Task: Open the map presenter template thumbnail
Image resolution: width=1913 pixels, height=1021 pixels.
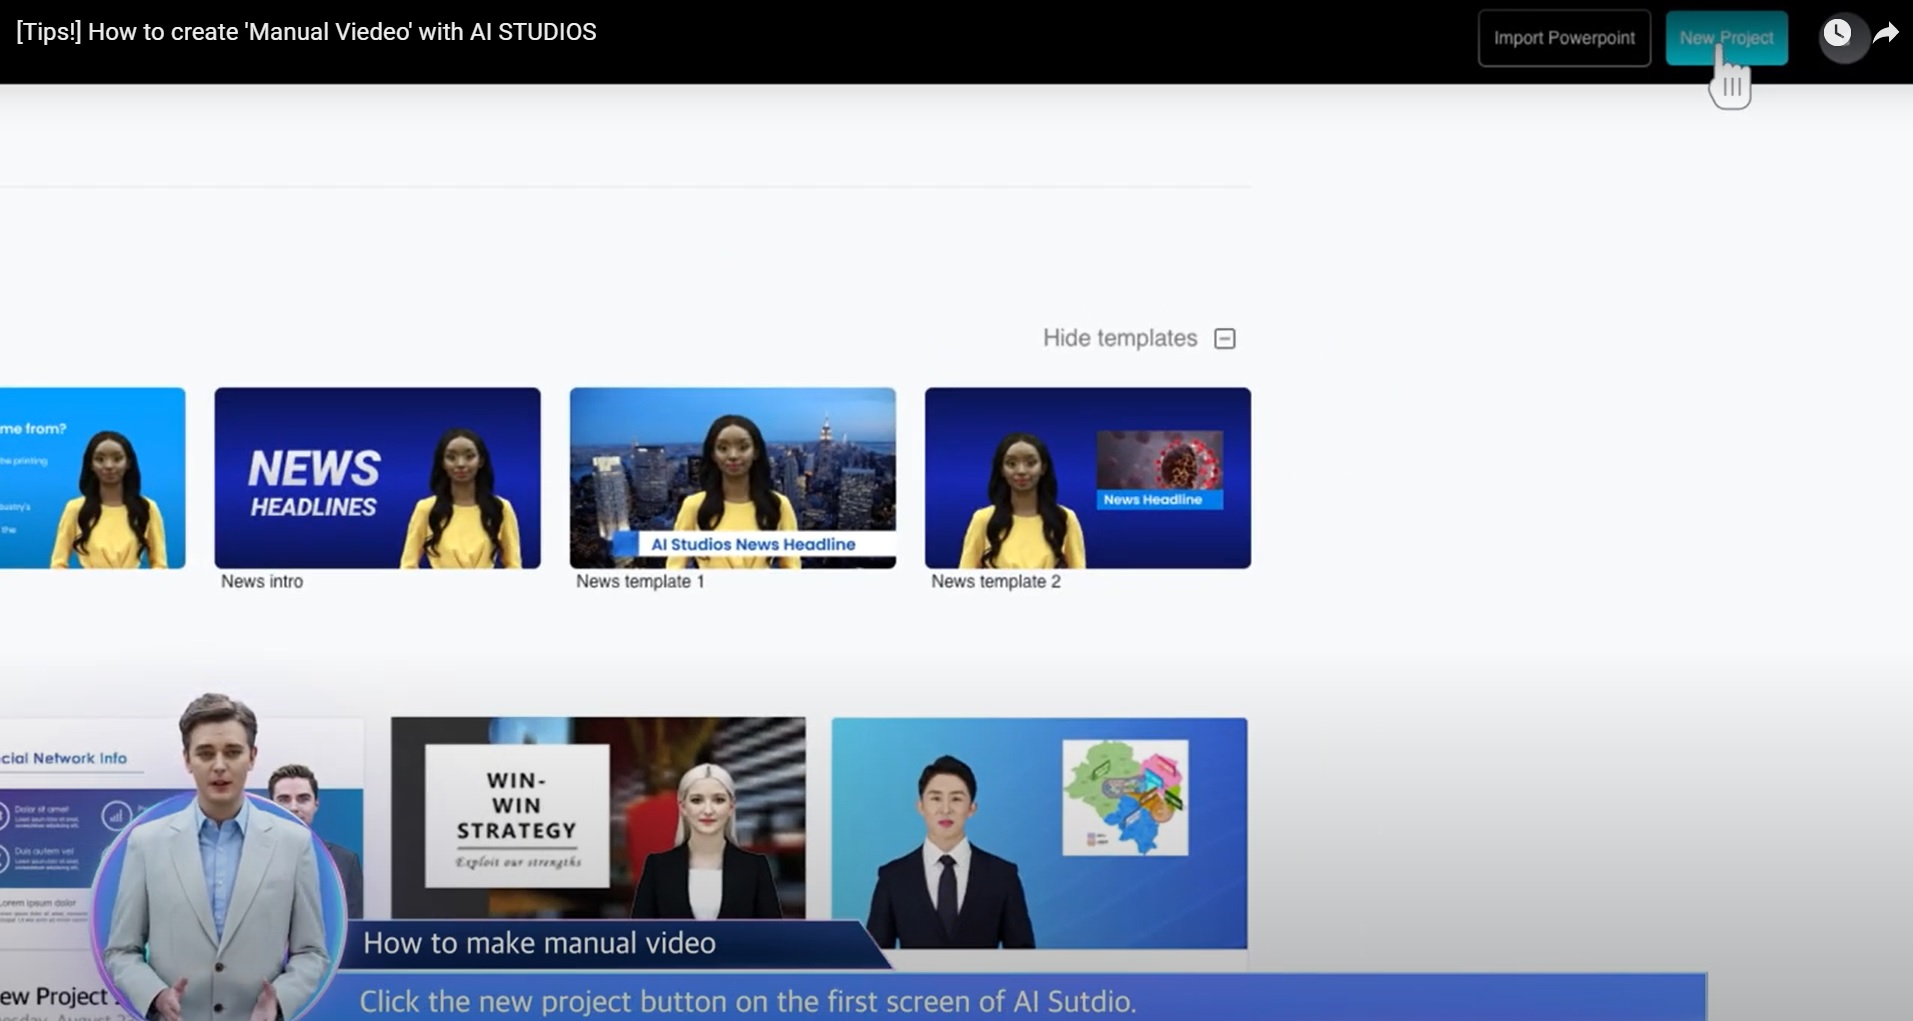Action: (1040, 832)
